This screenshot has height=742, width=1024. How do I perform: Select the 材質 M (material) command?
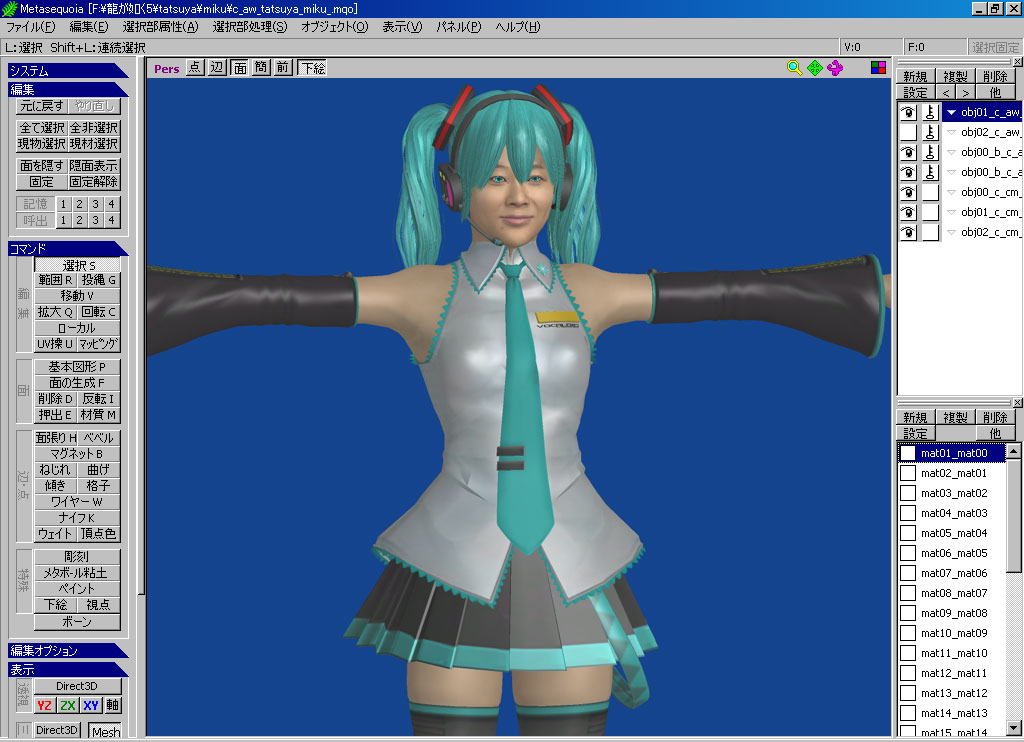pyautogui.click(x=99, y=415)
